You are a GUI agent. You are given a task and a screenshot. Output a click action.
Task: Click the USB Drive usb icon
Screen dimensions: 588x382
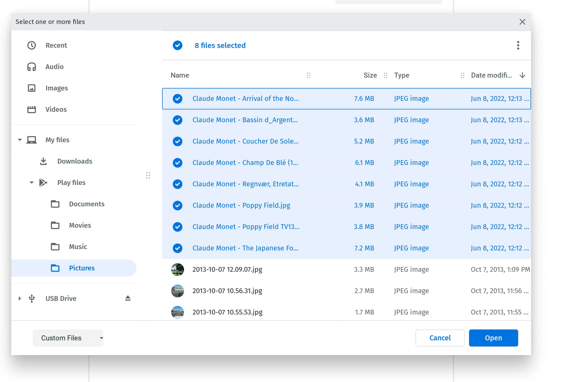click(32, 298)
